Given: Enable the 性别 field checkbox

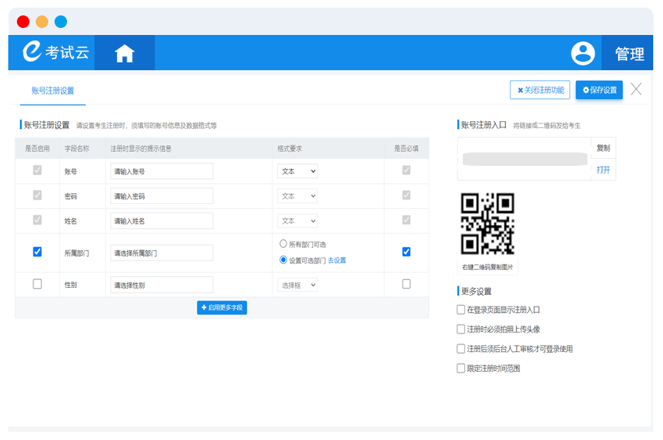Looking at the screenshot, I should 38,284.
